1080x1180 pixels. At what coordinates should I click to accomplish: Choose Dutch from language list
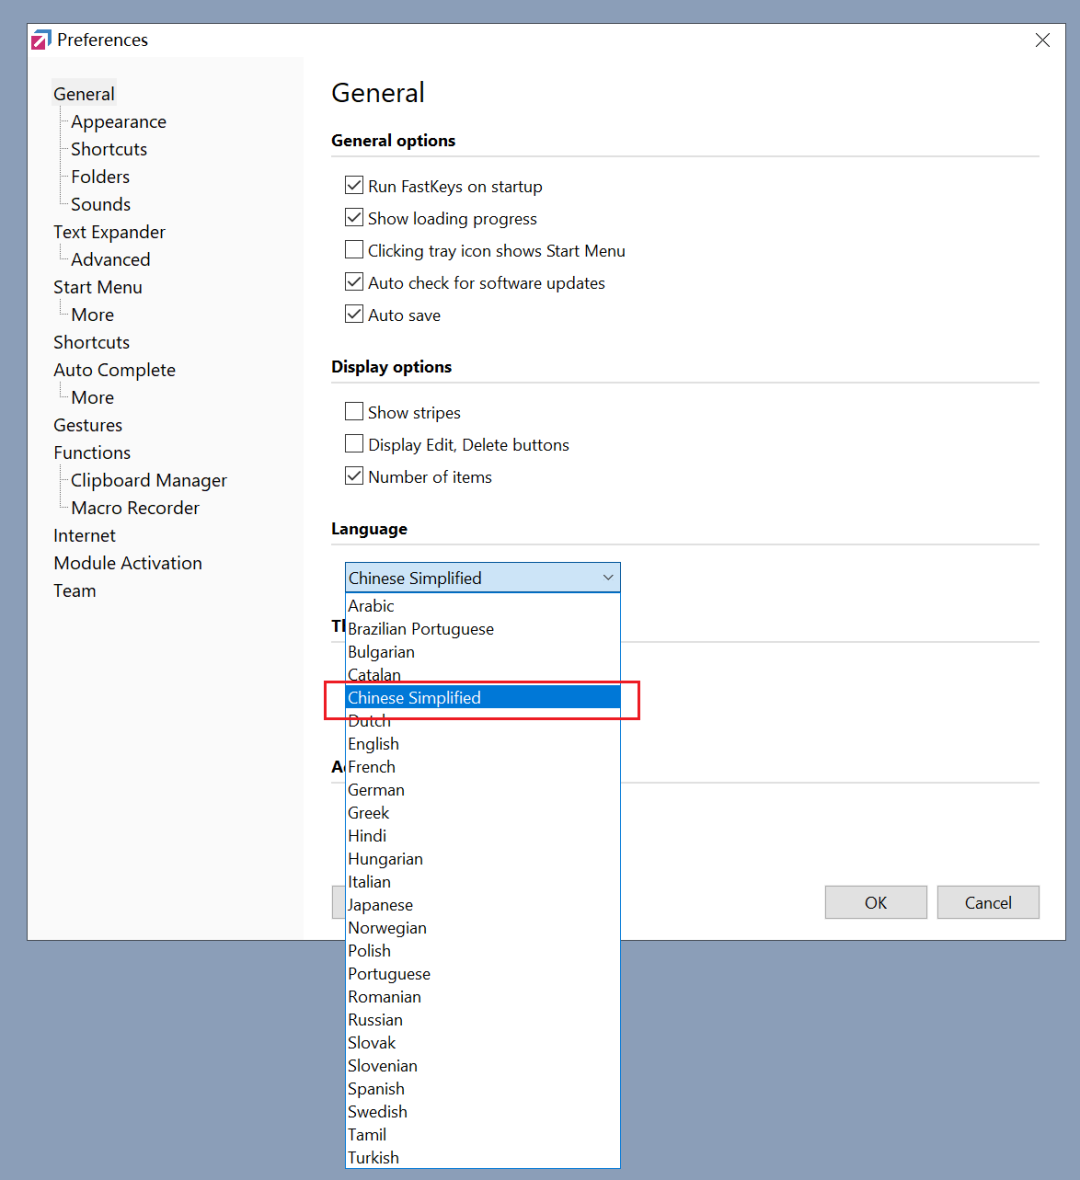click(482, 721)
